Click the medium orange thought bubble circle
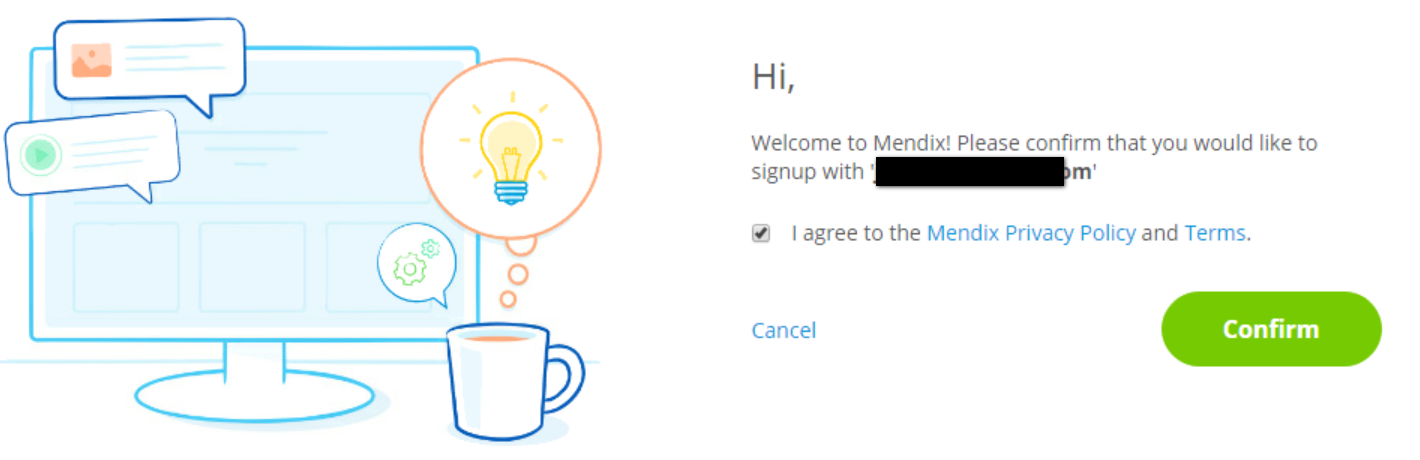Image resolution: width=1420 pixels, height=460 pixels. [519, 273]
